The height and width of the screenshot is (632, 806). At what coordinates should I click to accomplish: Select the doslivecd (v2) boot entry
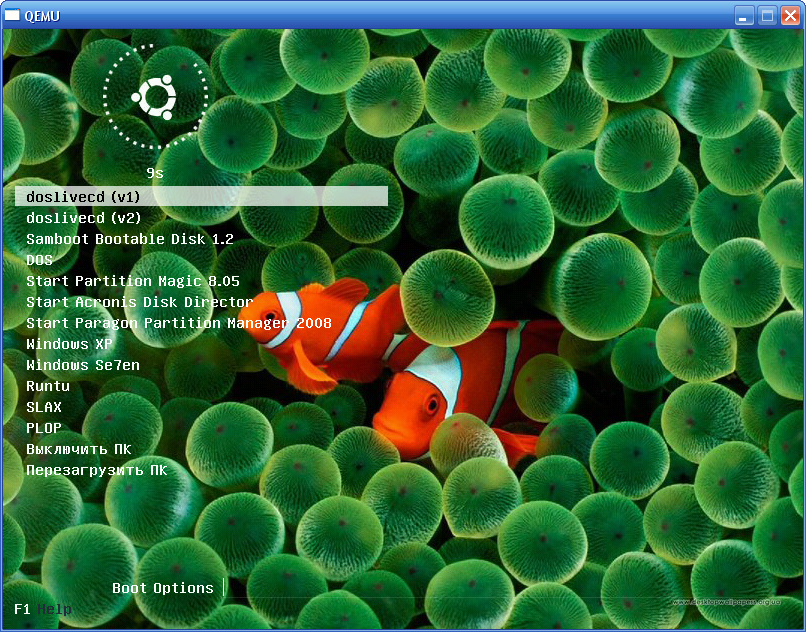84,218
